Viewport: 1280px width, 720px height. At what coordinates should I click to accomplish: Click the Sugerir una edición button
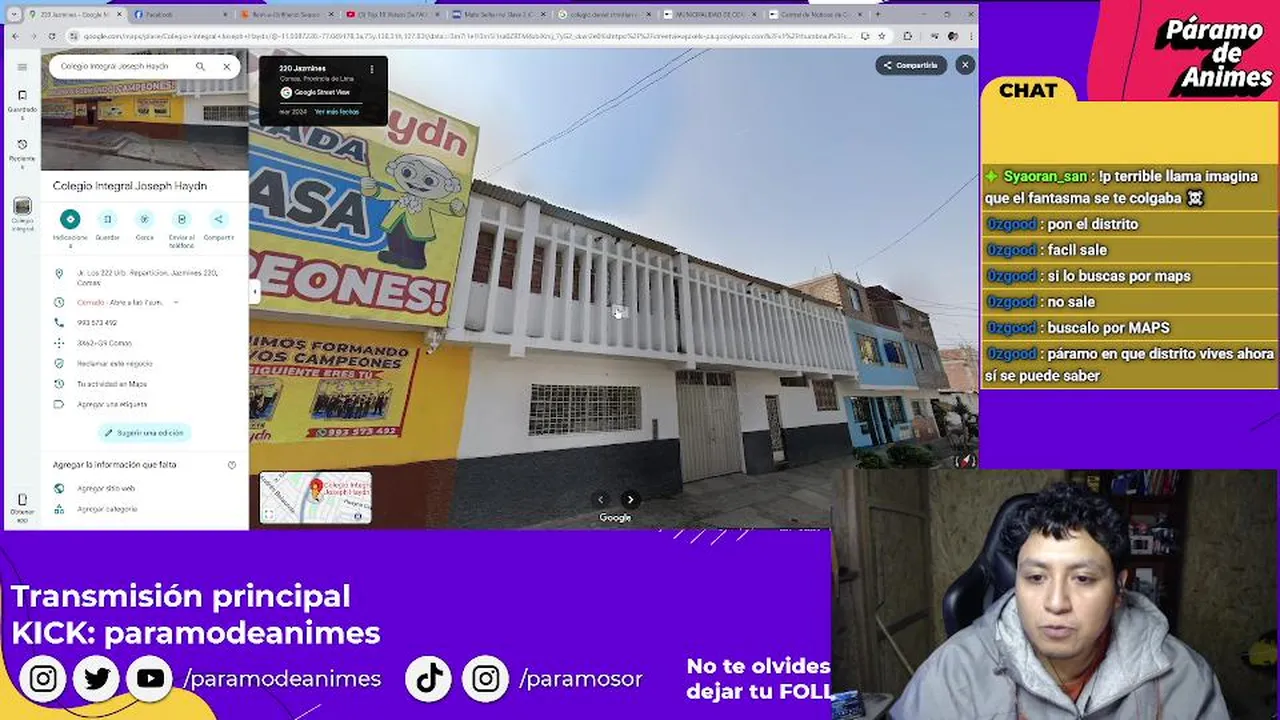(x=145, y=433)
